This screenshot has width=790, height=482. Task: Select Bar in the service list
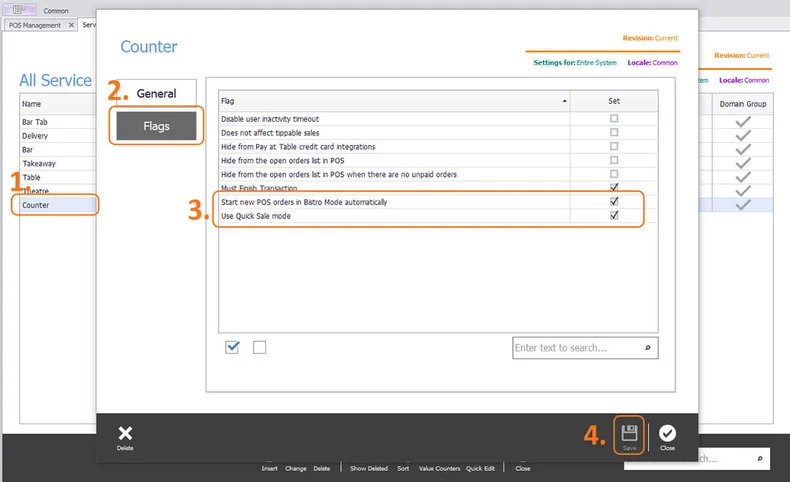point(27,150)
